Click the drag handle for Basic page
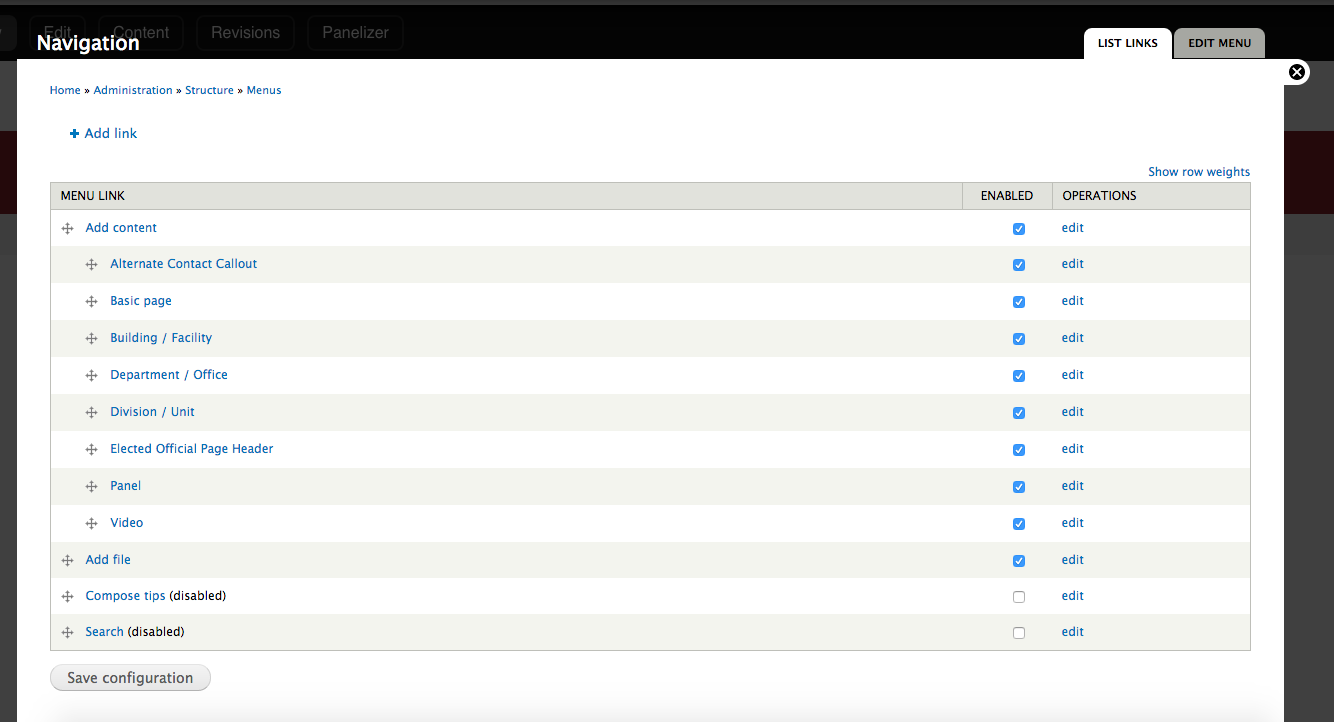Screen dimensions: 1334x722 point(92,302)
